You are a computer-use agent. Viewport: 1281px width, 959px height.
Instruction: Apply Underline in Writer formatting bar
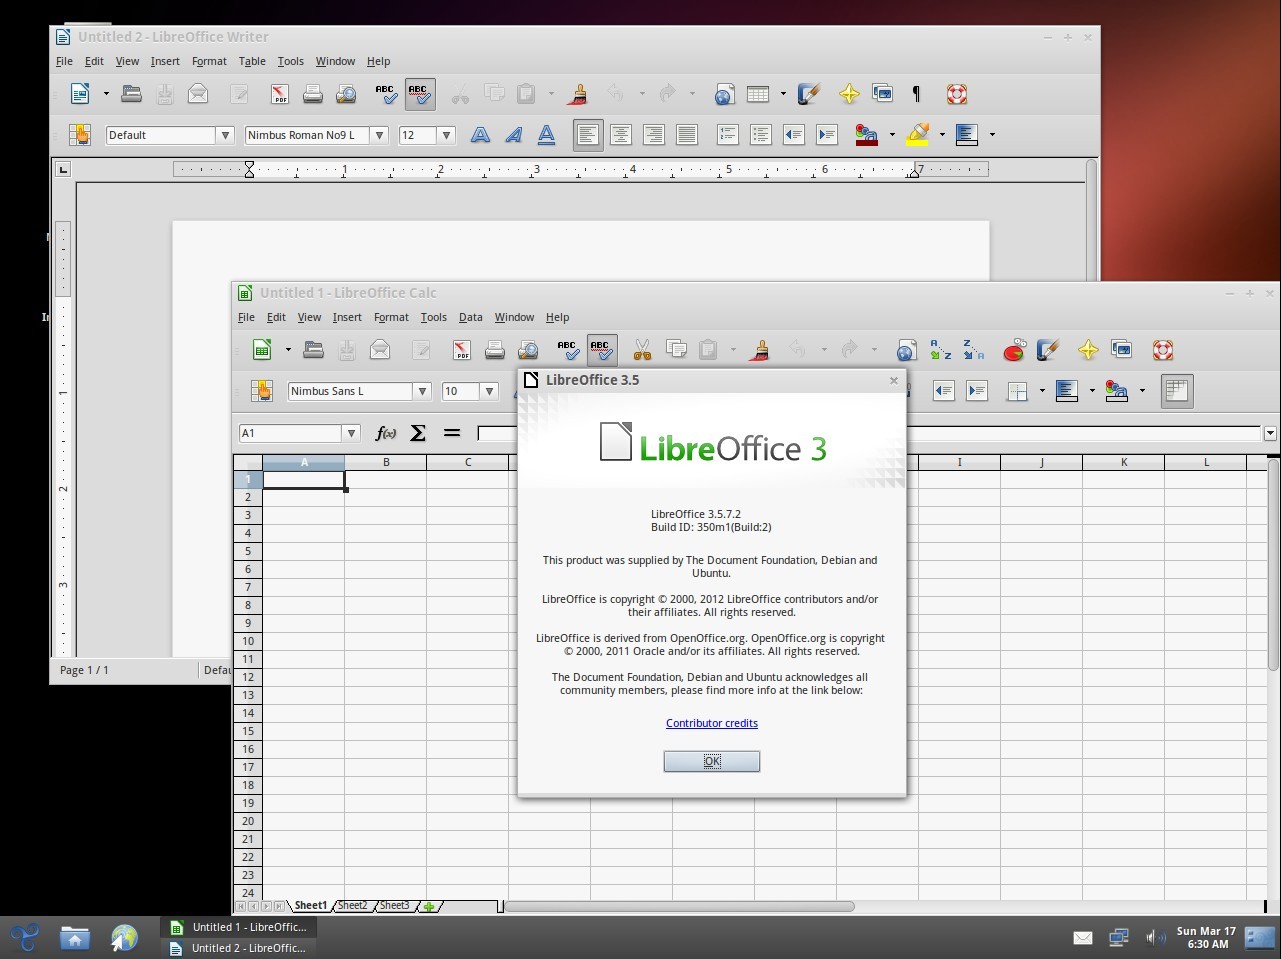[x=547, y=135]
